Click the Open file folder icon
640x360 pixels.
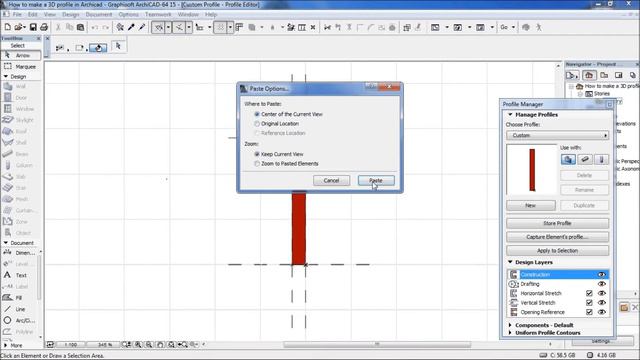pos(19,27)
